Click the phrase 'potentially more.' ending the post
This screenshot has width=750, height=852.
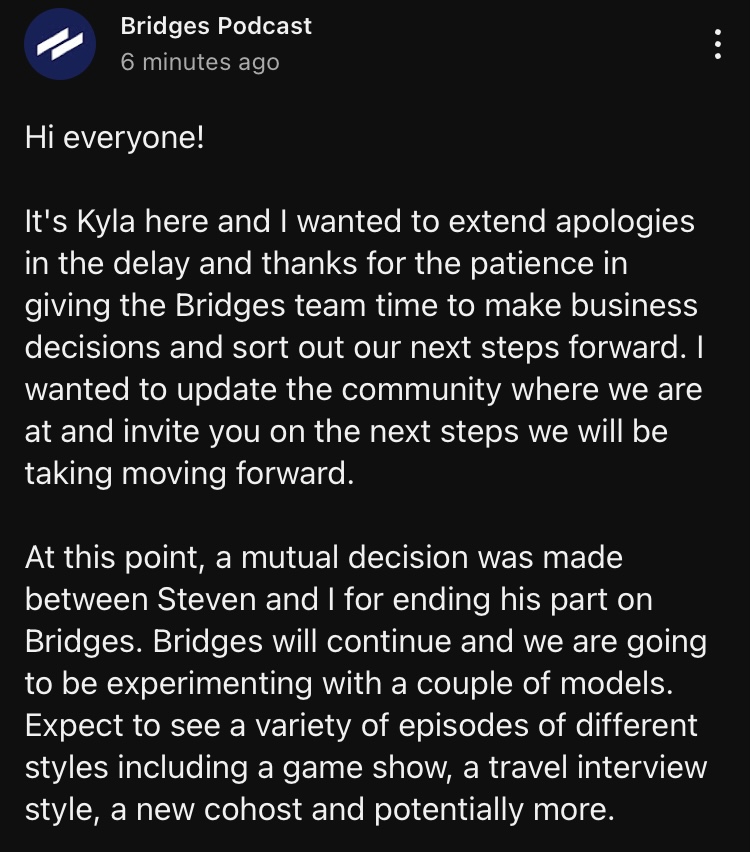[494, 810]
